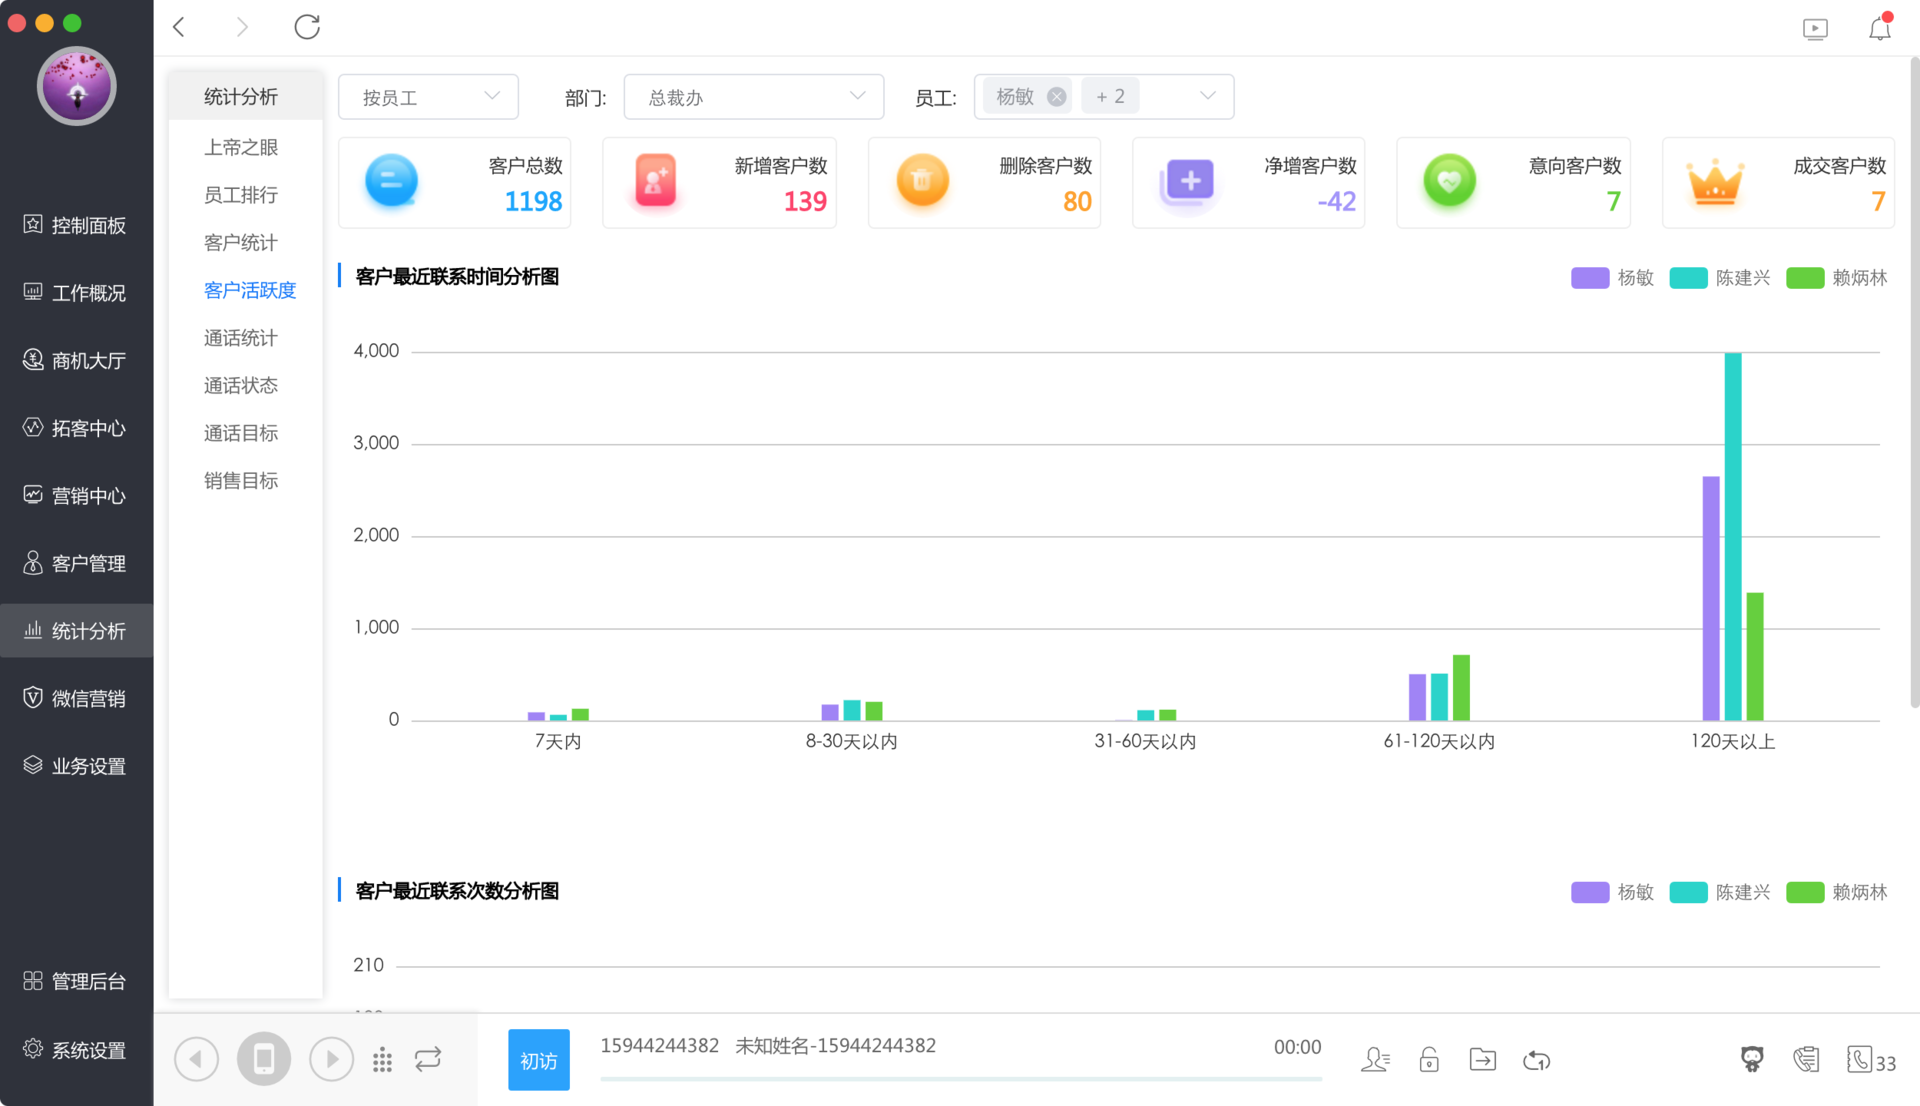Expand the 员工 selector arrow
This screenshot has width=1920, height=1106.
tap(1208, 96)
